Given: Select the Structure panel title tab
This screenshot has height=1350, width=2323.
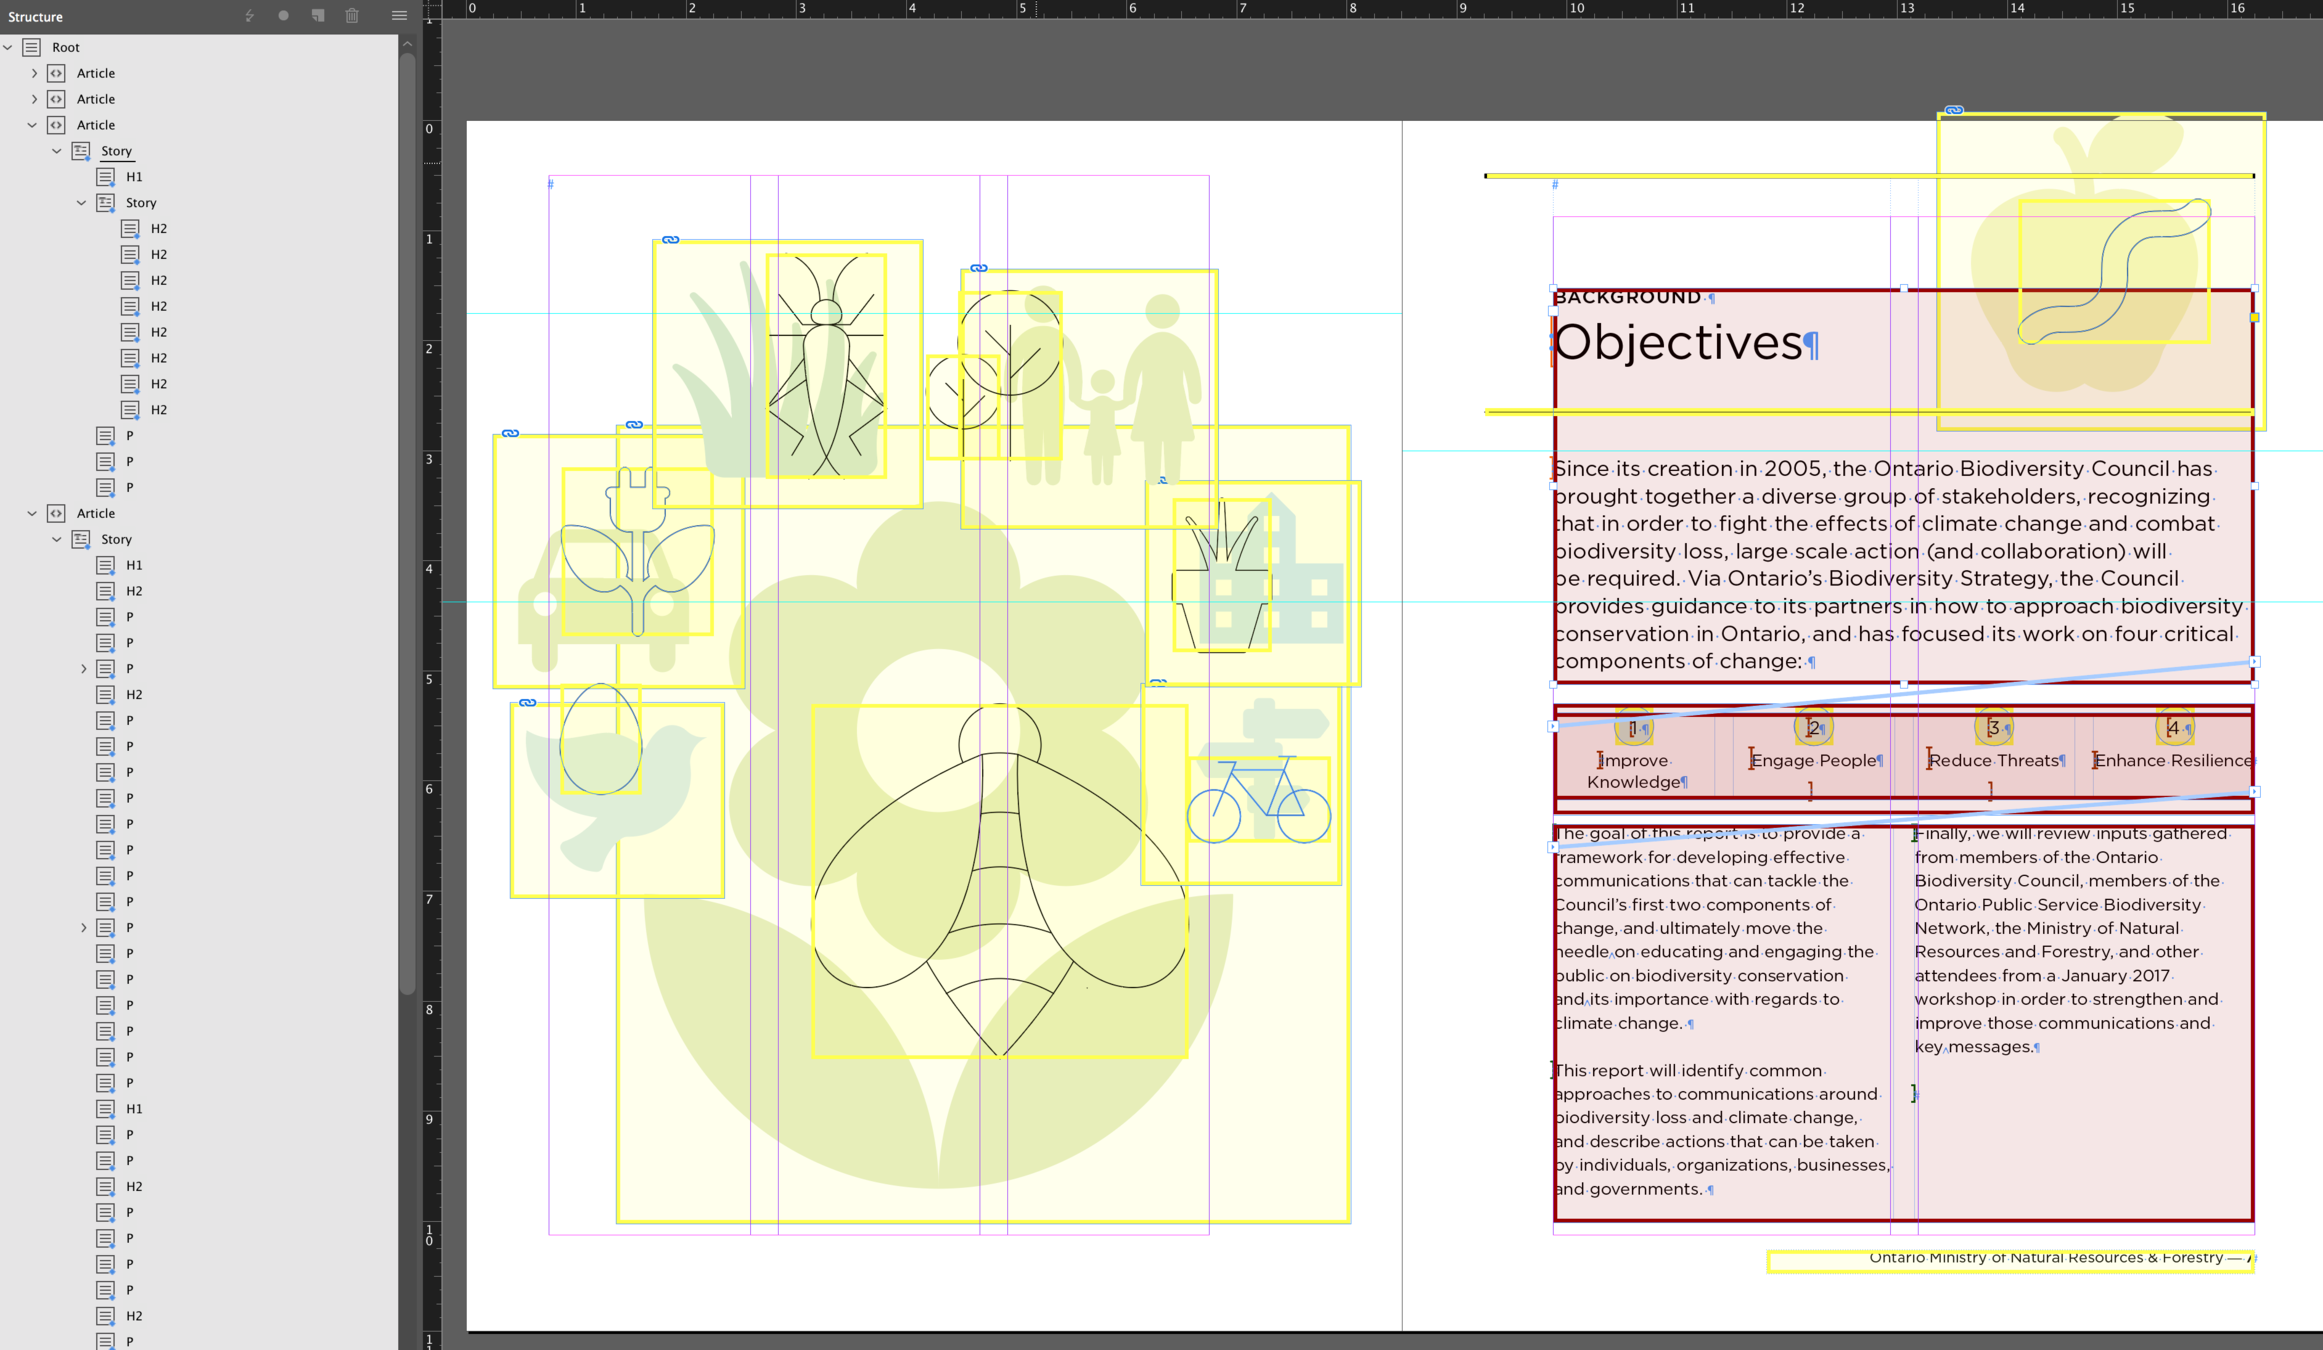Looking at the screenshot, I should (36, 17).
